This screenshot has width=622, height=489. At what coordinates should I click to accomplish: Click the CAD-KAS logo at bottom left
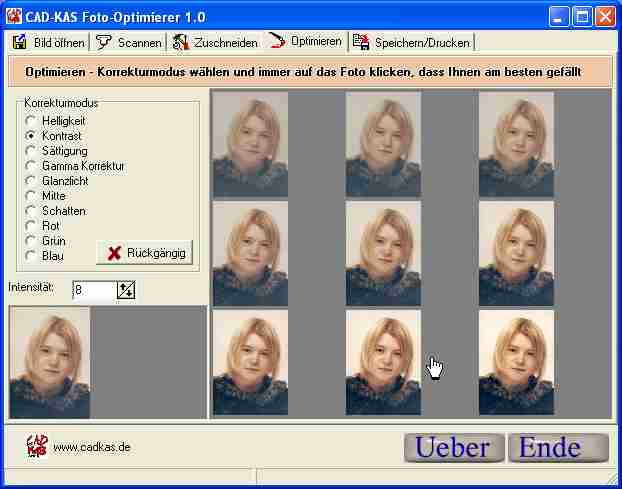[36, 445]
